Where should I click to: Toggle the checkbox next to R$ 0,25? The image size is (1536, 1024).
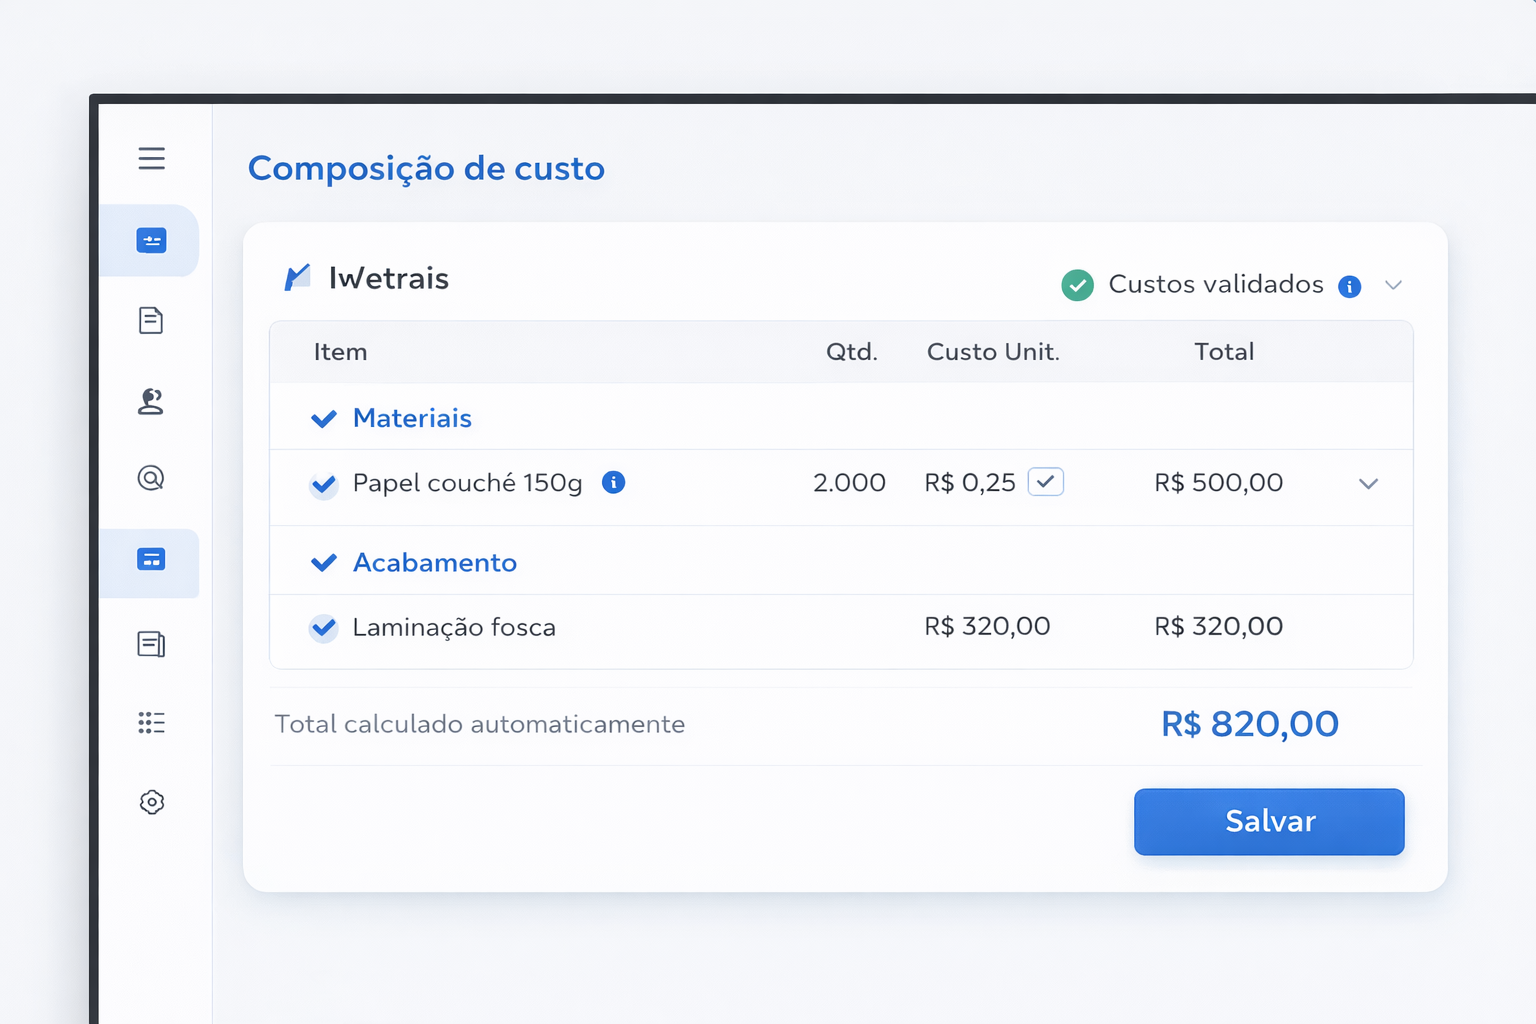click(x=1046, y=482)
